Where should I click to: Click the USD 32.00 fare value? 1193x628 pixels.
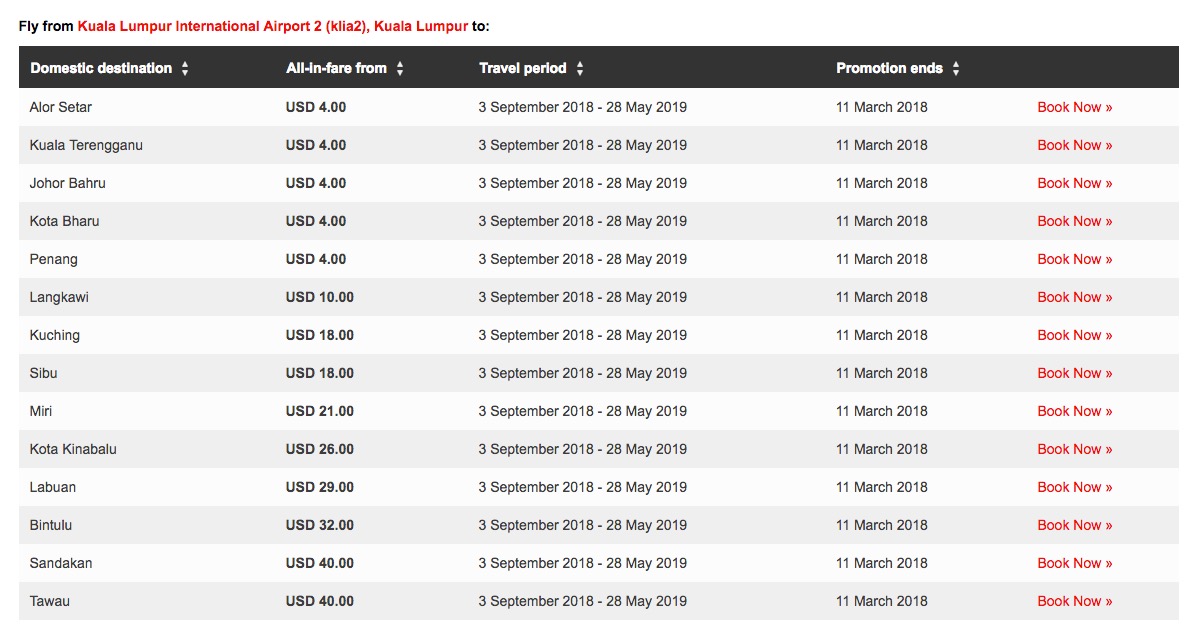click(320, 525)
